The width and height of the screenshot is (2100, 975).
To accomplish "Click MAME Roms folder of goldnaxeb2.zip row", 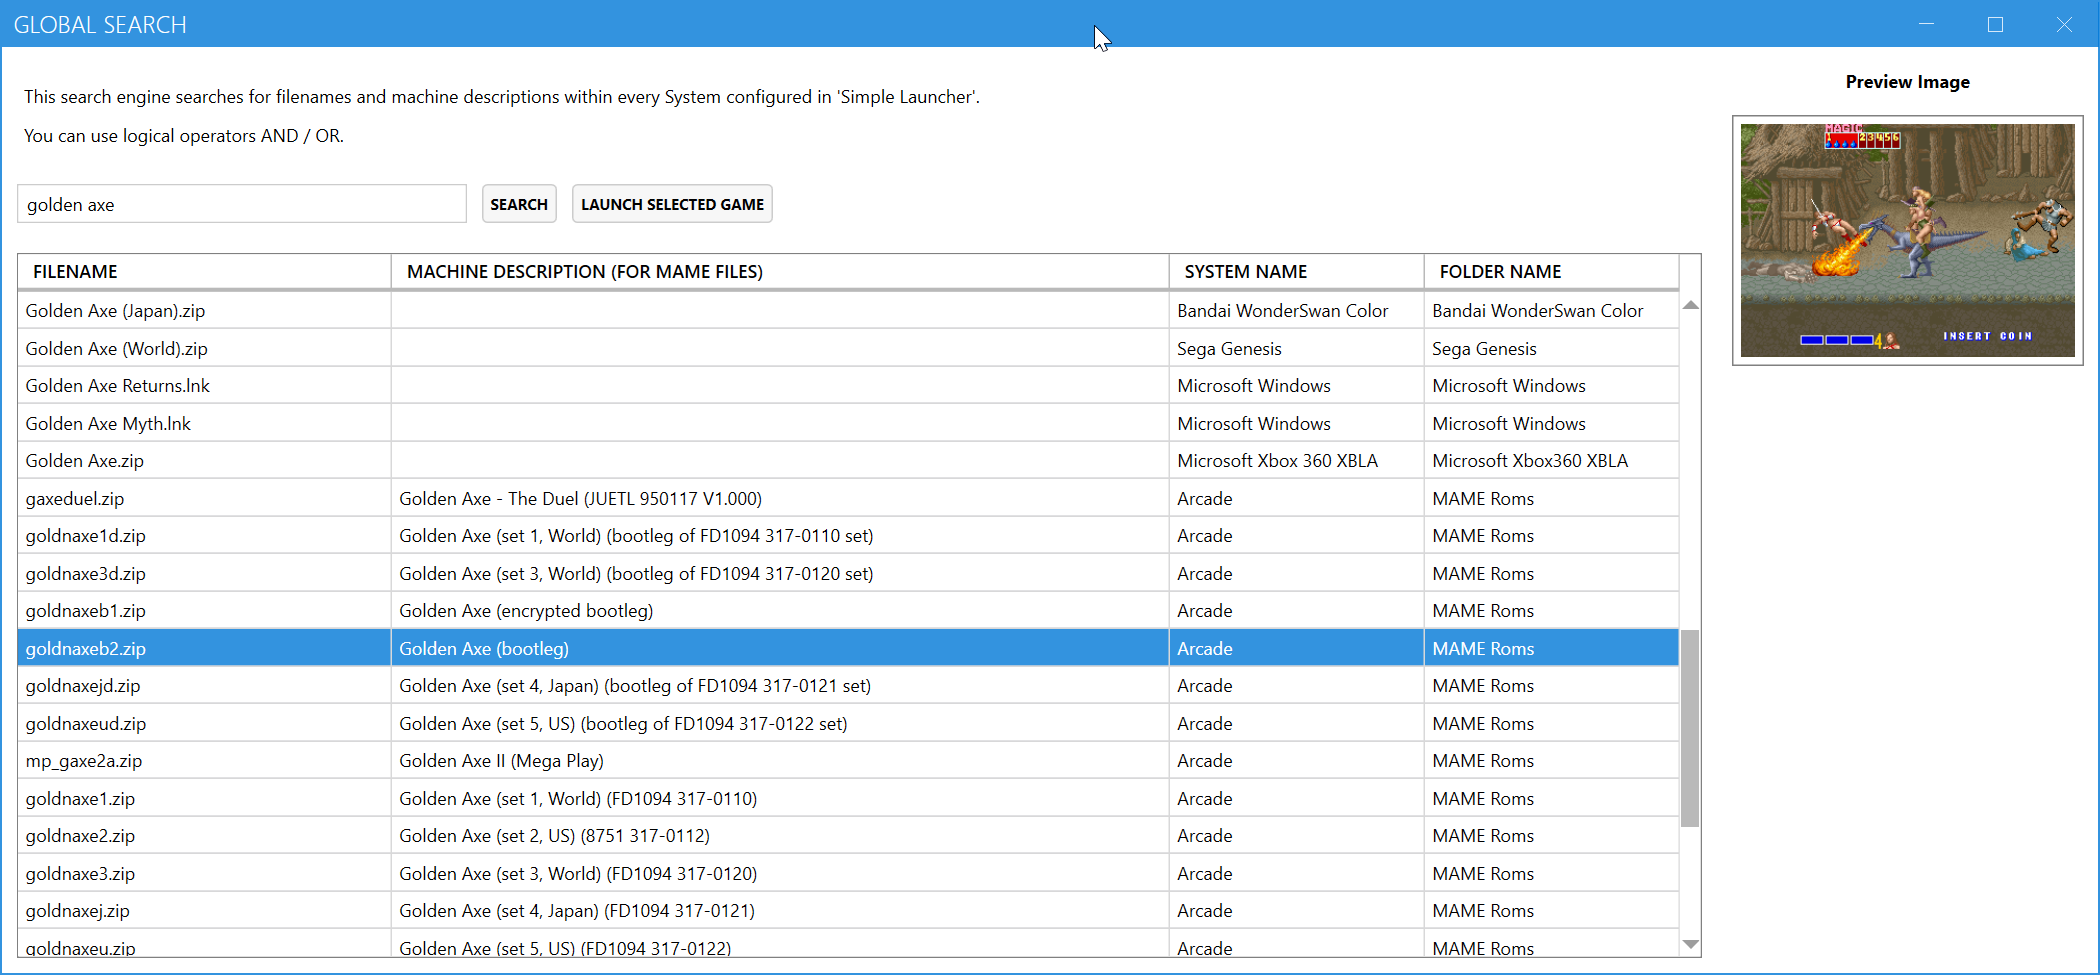I will coord(1551,649).
